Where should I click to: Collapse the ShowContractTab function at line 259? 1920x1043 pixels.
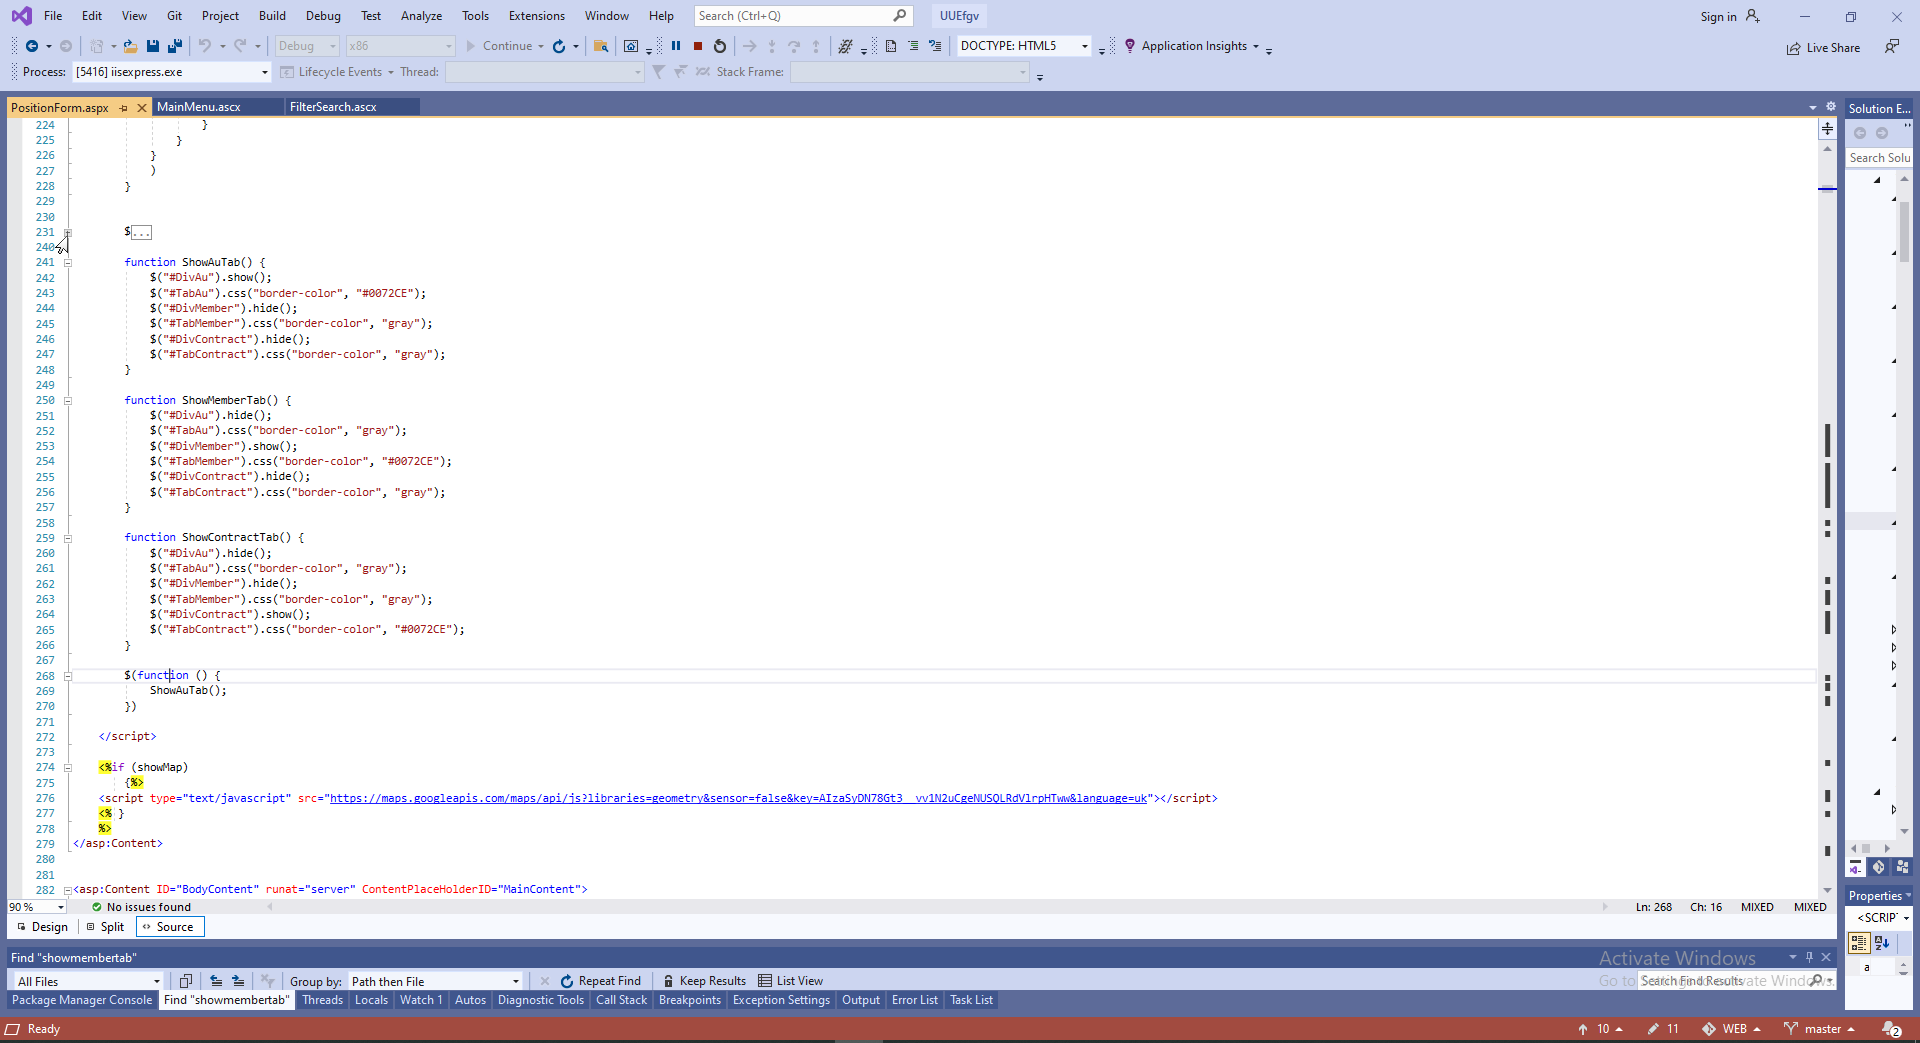[x=68, y=538]
